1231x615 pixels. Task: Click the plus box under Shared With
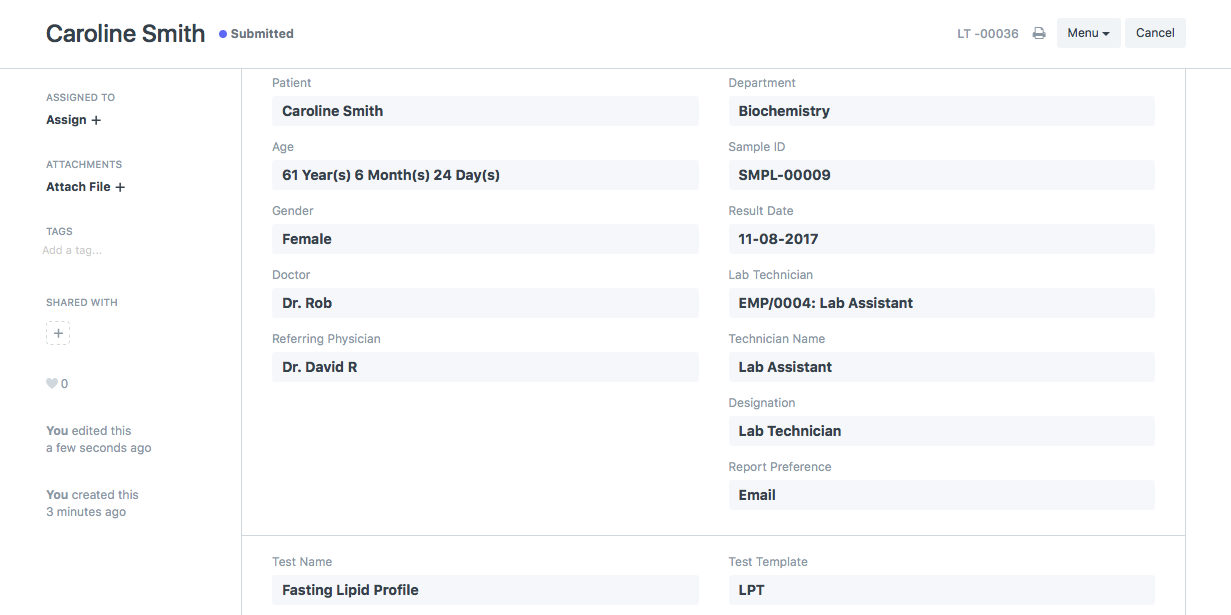coord(58,333)
